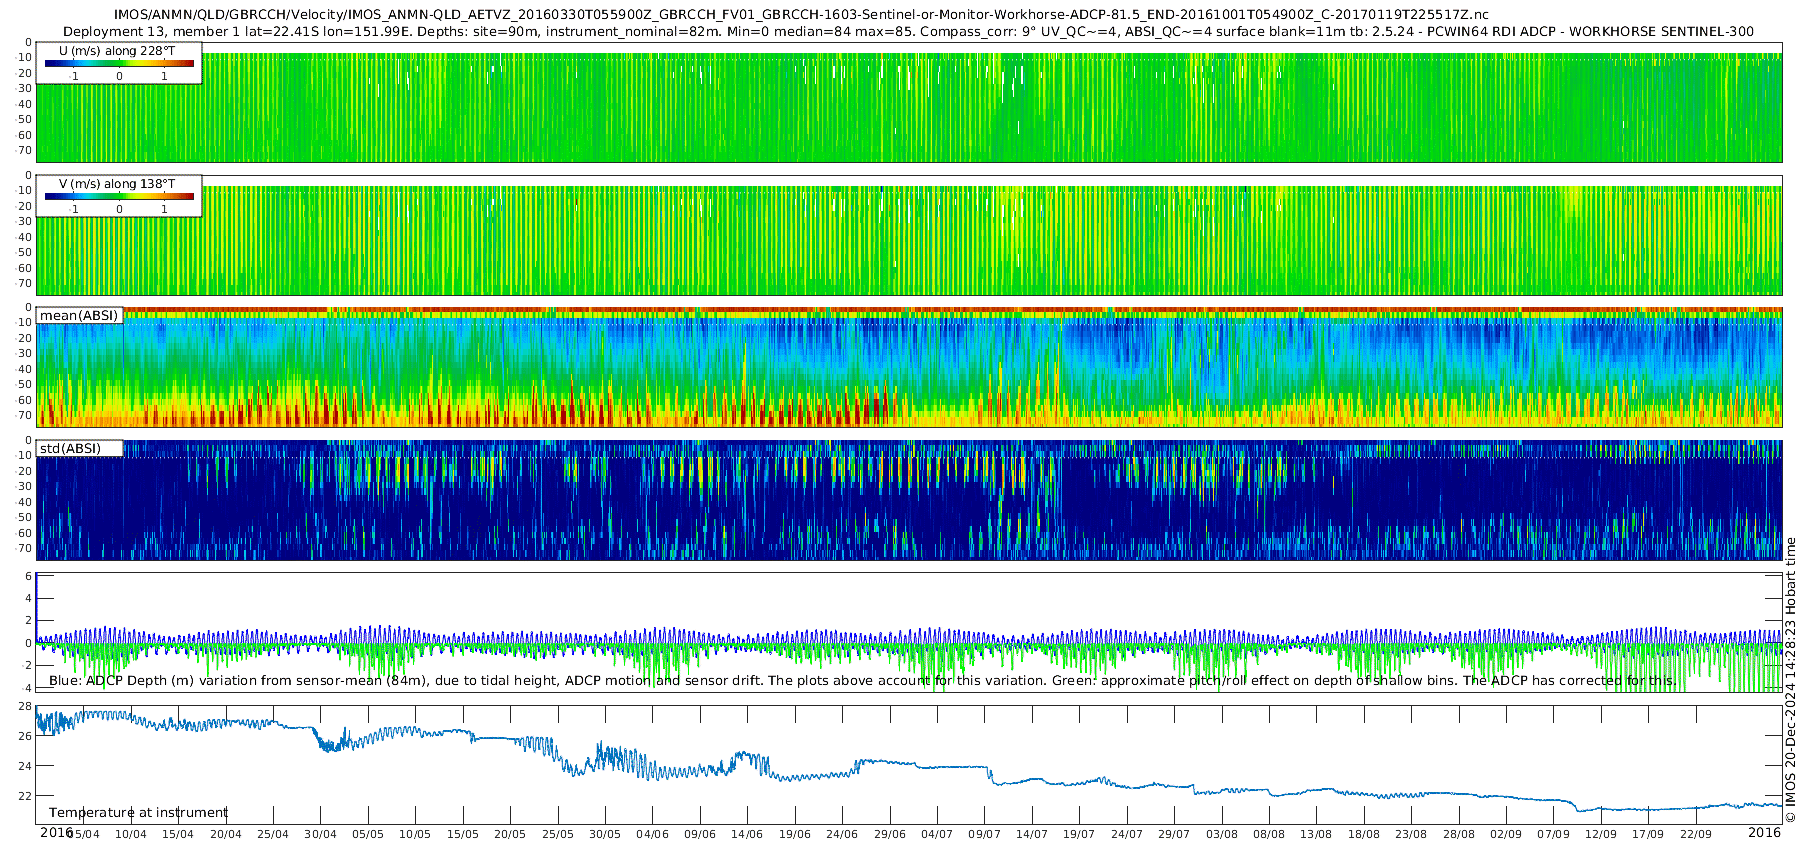Click the 05/05 date tick label
1800x850 pixels.
pos(368,835)
